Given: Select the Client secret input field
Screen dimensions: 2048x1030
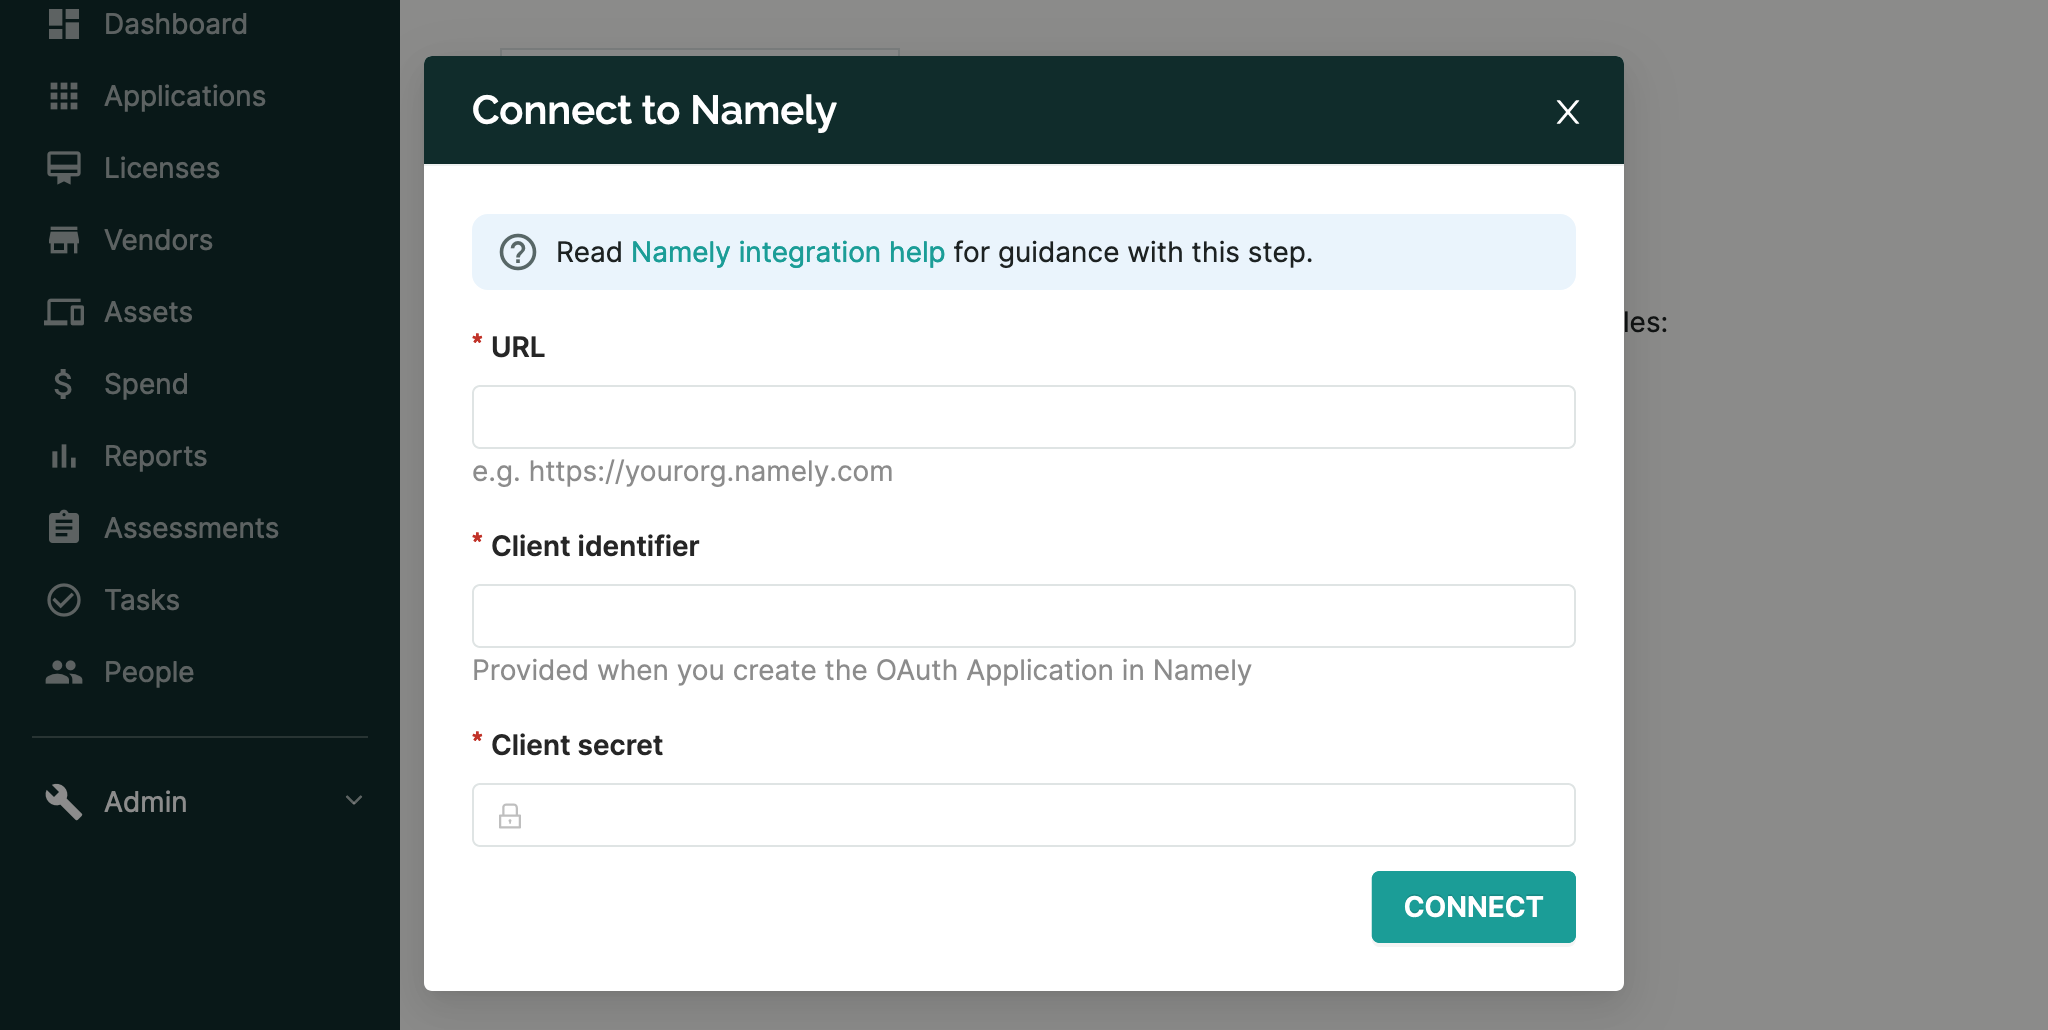Looking at the screenshot, I should coord(1040,815).
